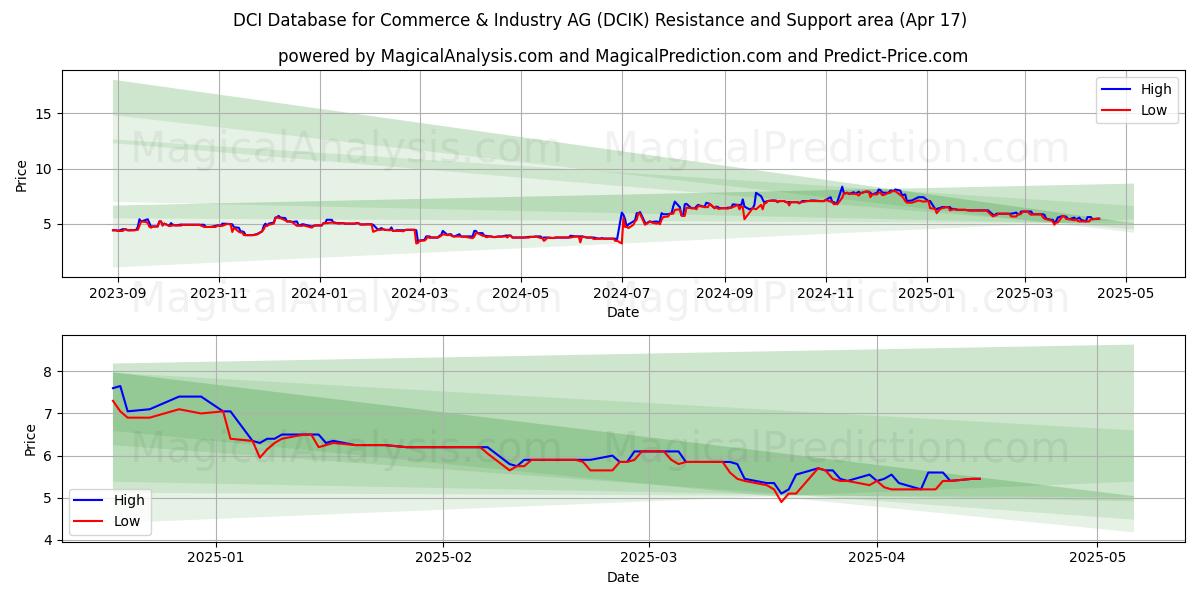This screenshot has width=1200, height=600.
Task: Select the 2024-05 date tick label
Action: 520,293
